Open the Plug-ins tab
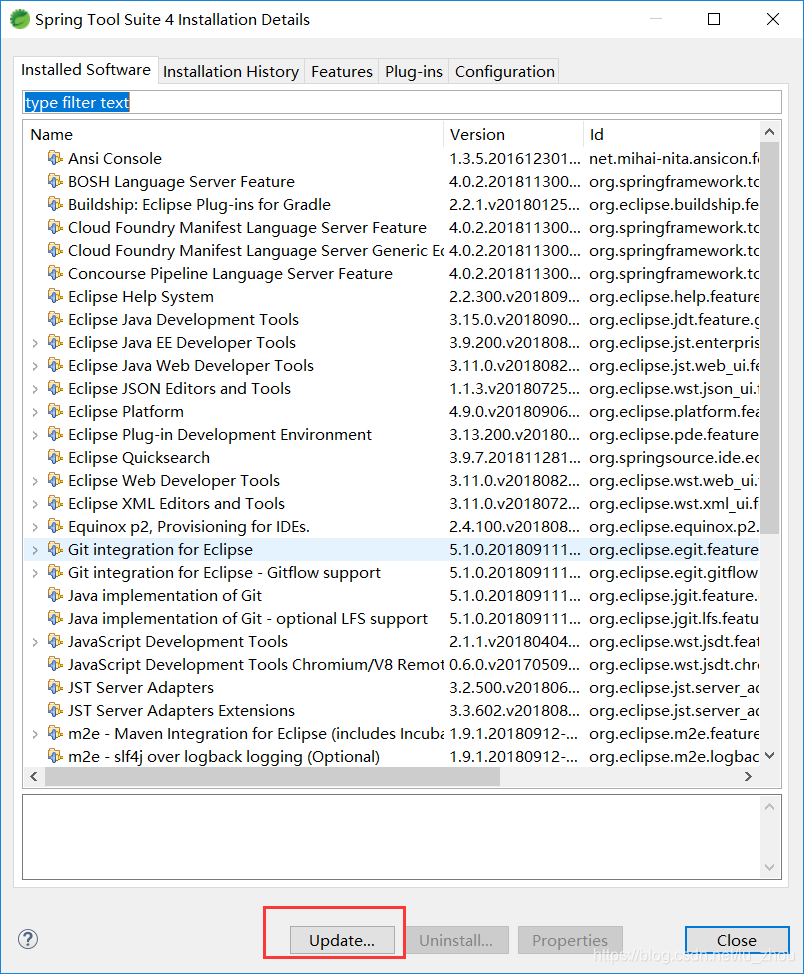 [414, 71]
